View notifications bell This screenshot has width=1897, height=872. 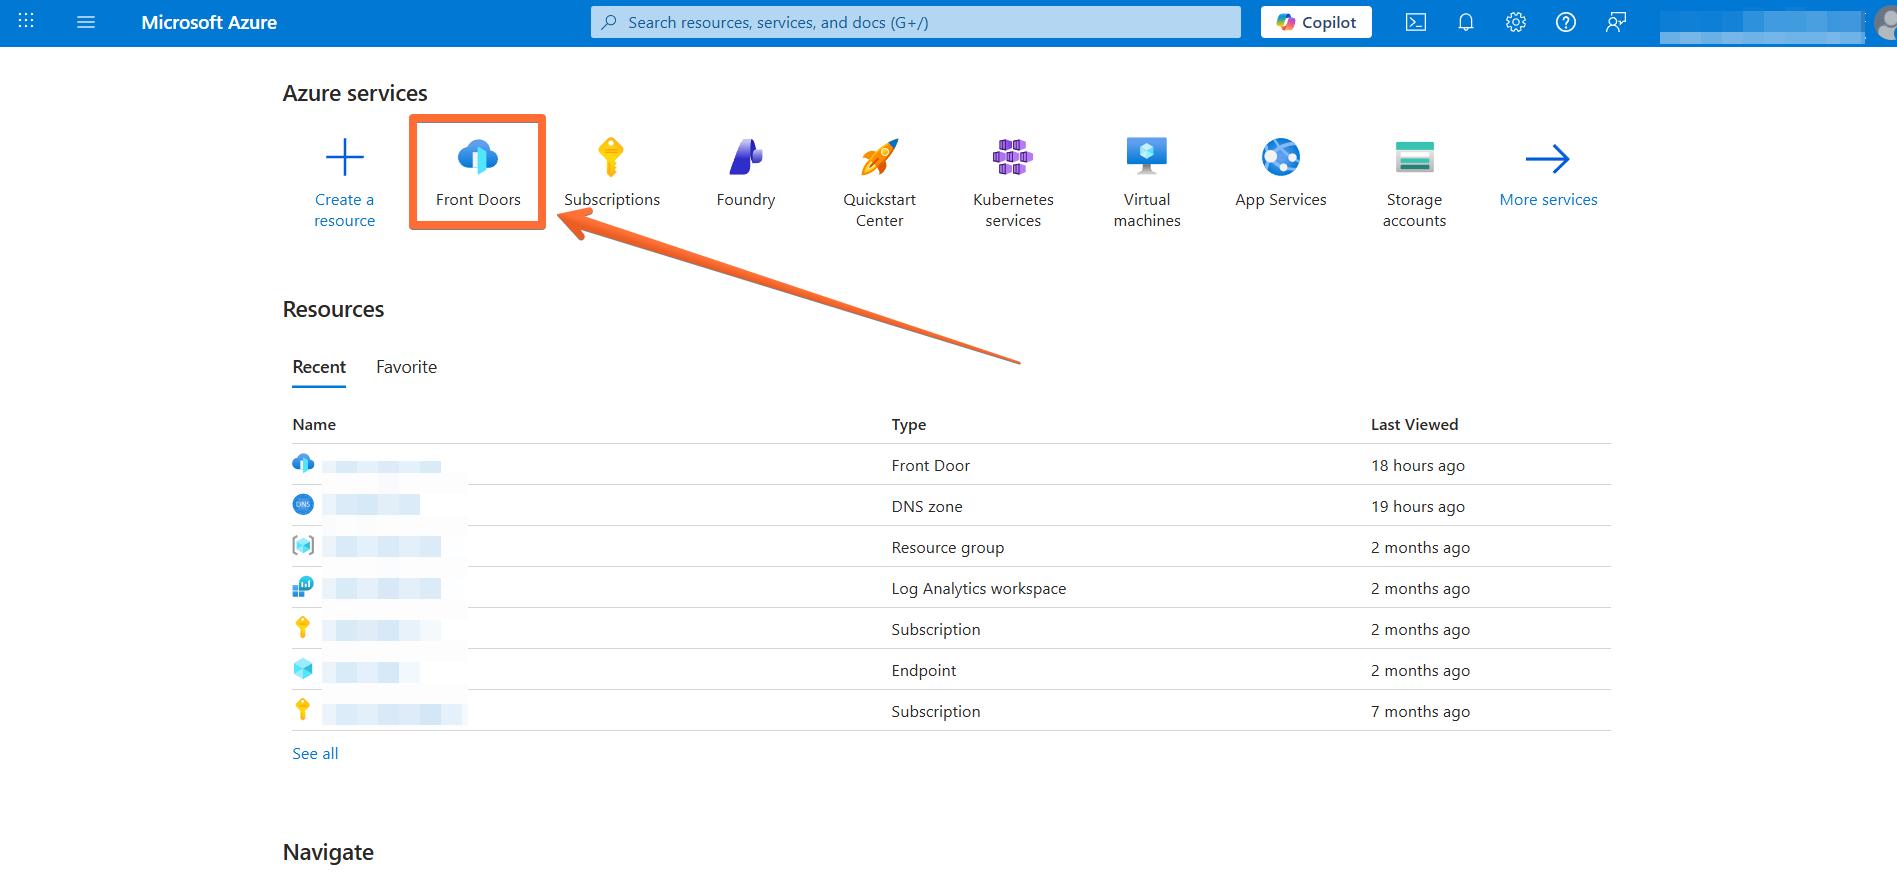click(1466, 22)
